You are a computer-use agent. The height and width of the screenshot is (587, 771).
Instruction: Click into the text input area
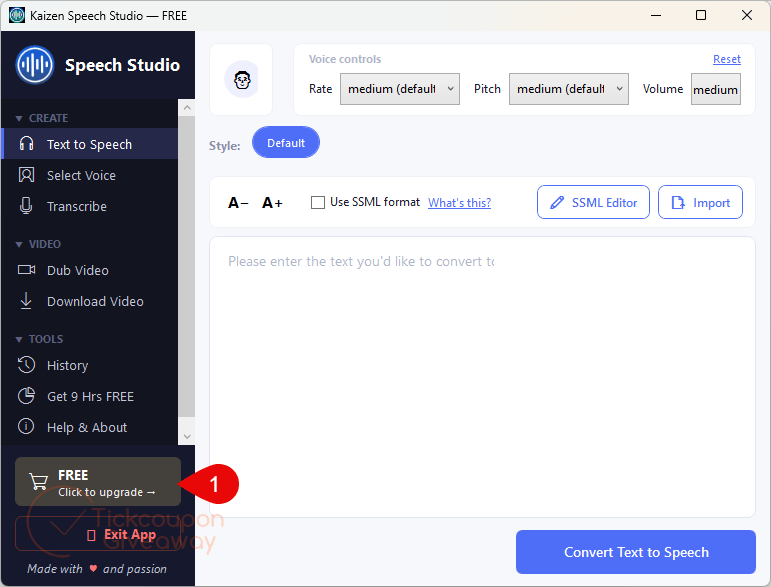click(x=482, y=377)
